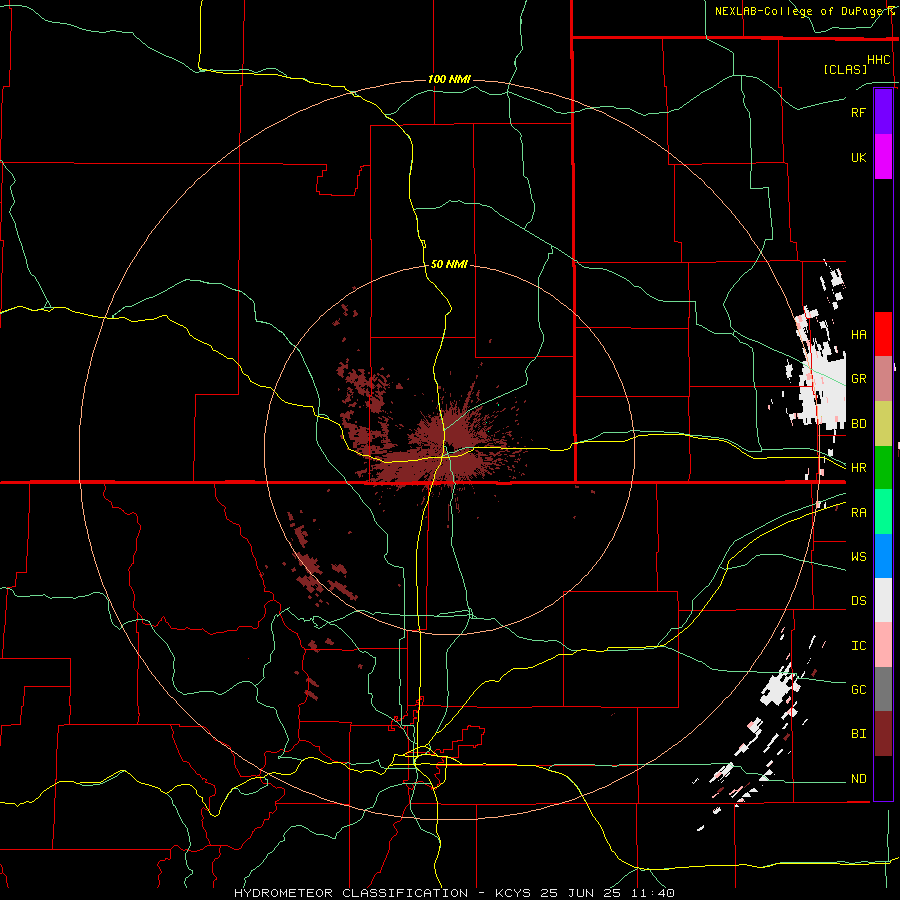Click the BD legend label
Screen dimensions: 900x900
tap(858, 424)
